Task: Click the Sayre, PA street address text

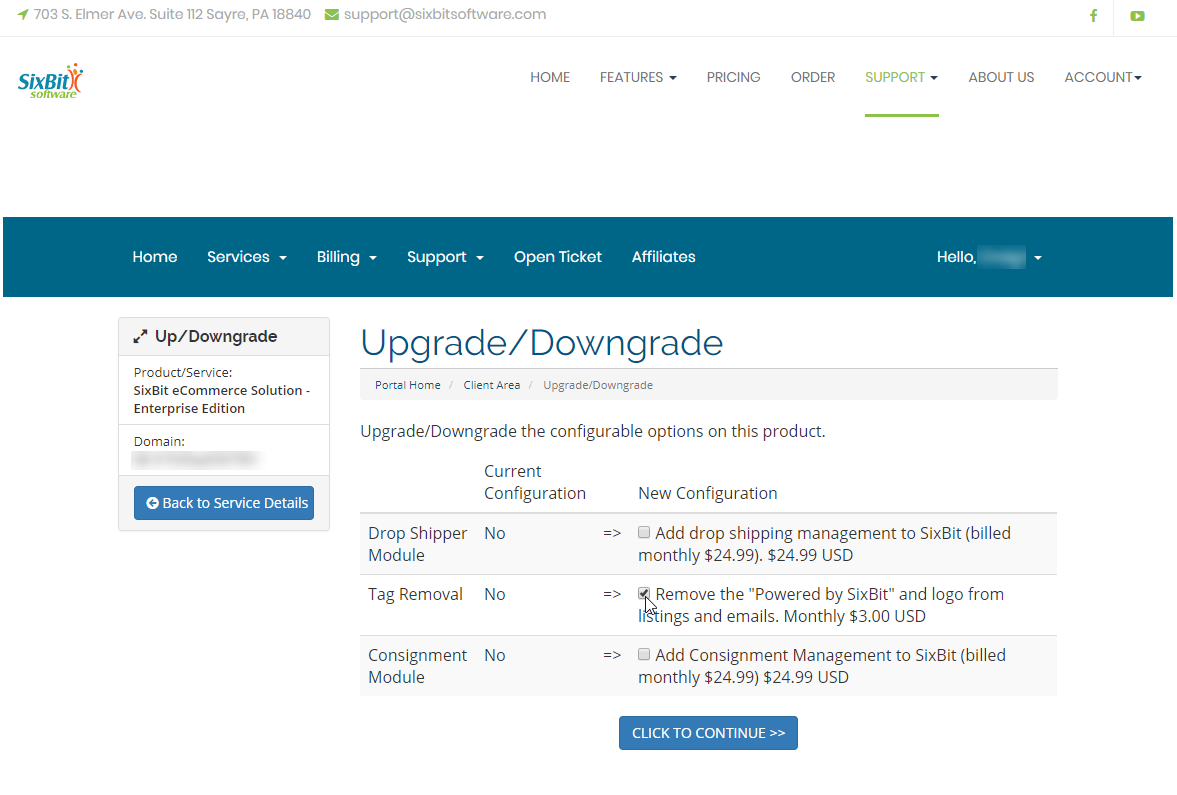Action: 172,14
